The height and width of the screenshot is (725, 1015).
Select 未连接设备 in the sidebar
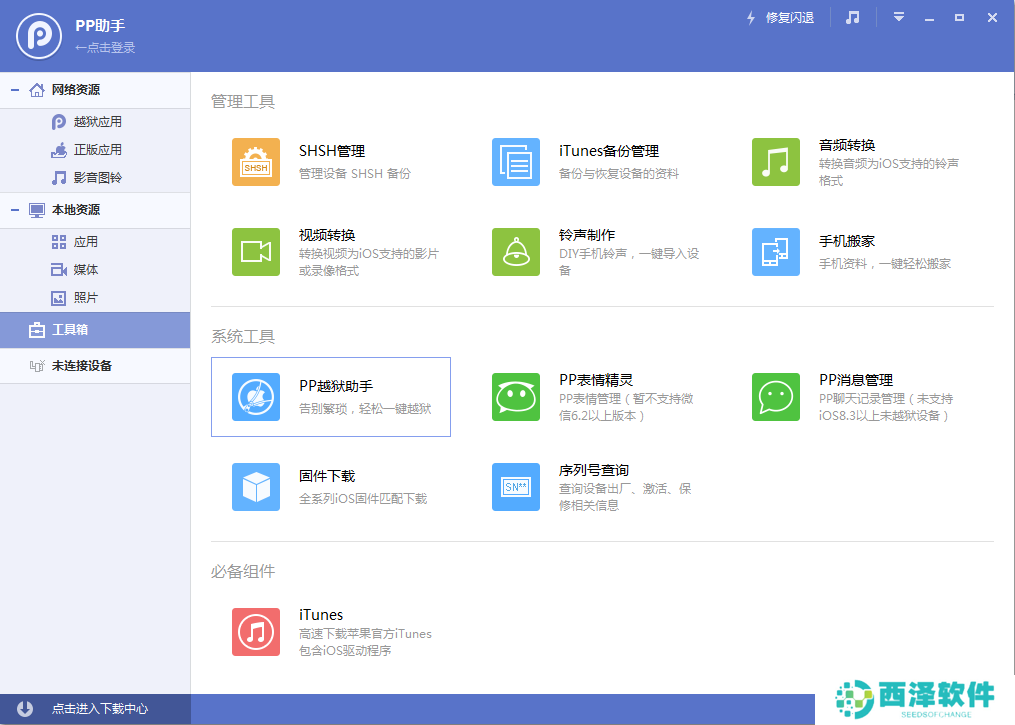[x=95, y=366]
